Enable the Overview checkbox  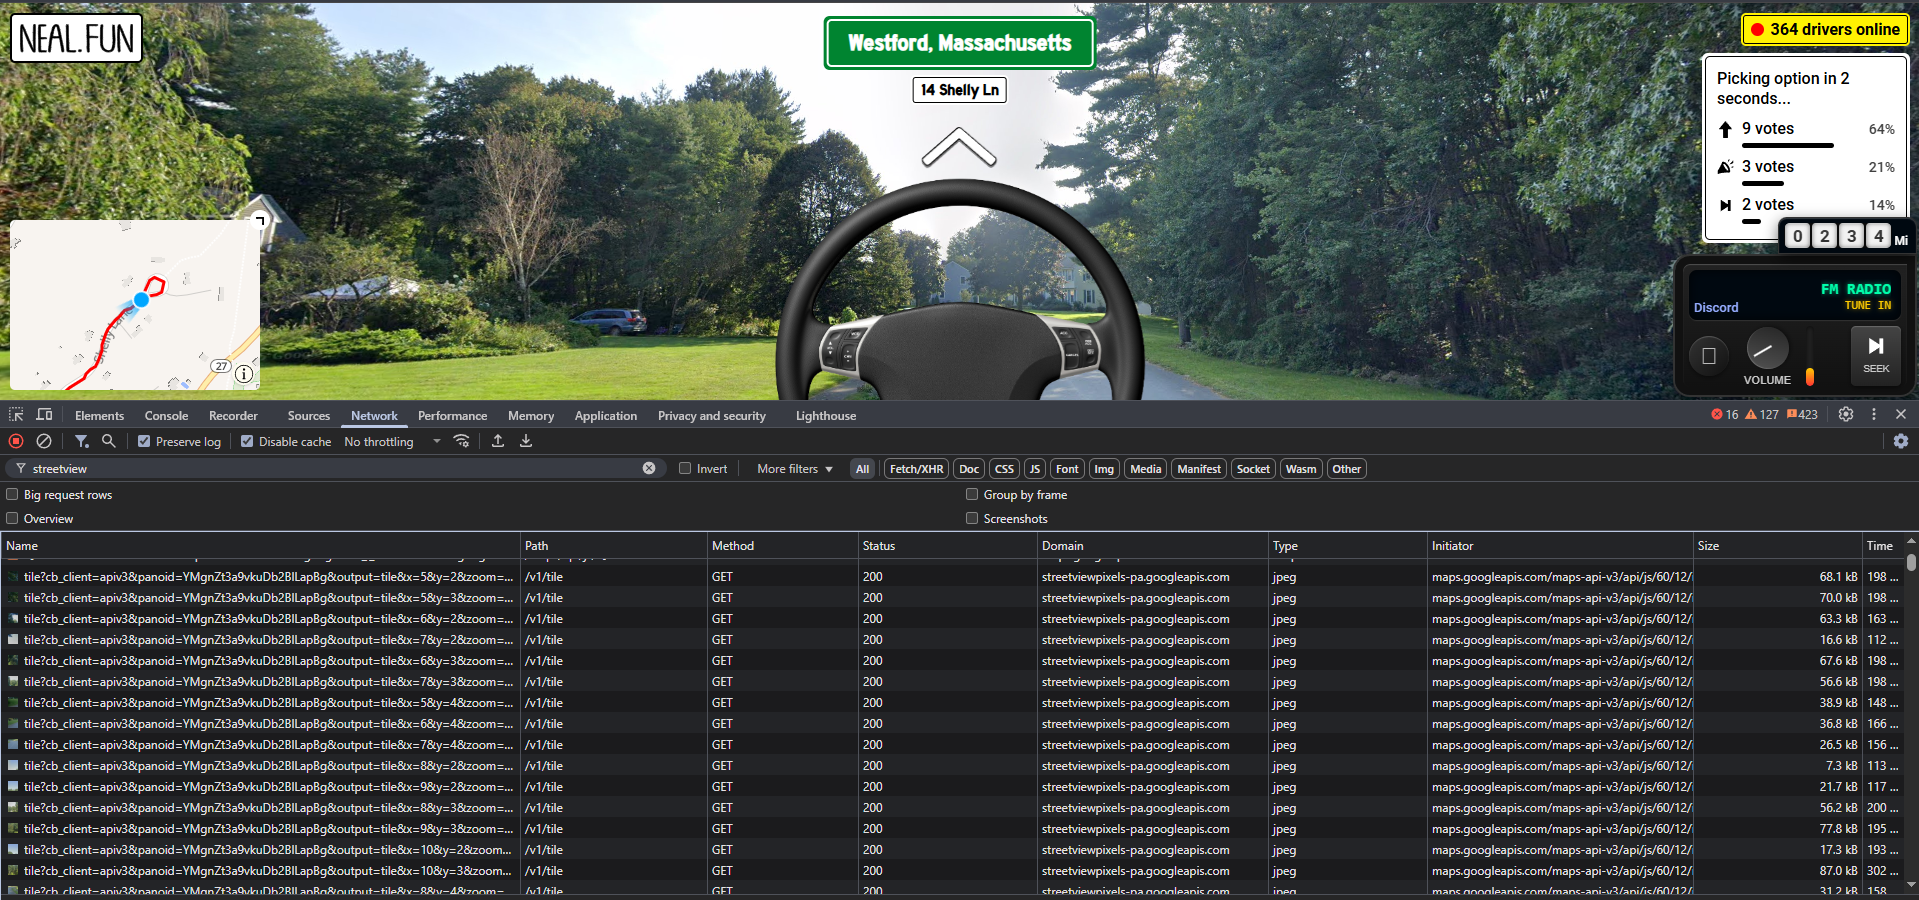(12, 518)
